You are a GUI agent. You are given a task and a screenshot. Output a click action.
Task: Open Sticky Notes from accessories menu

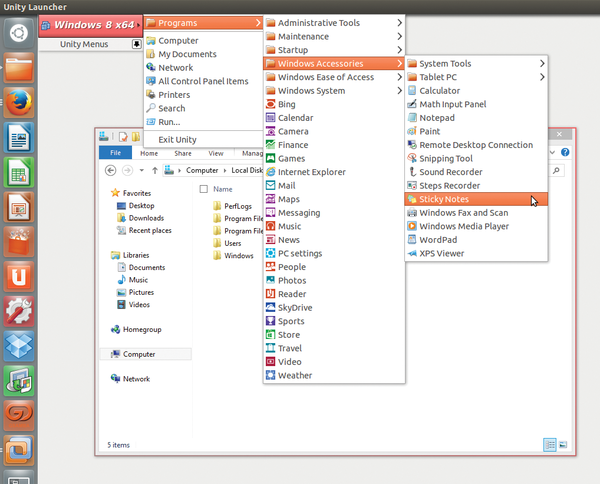476,199
